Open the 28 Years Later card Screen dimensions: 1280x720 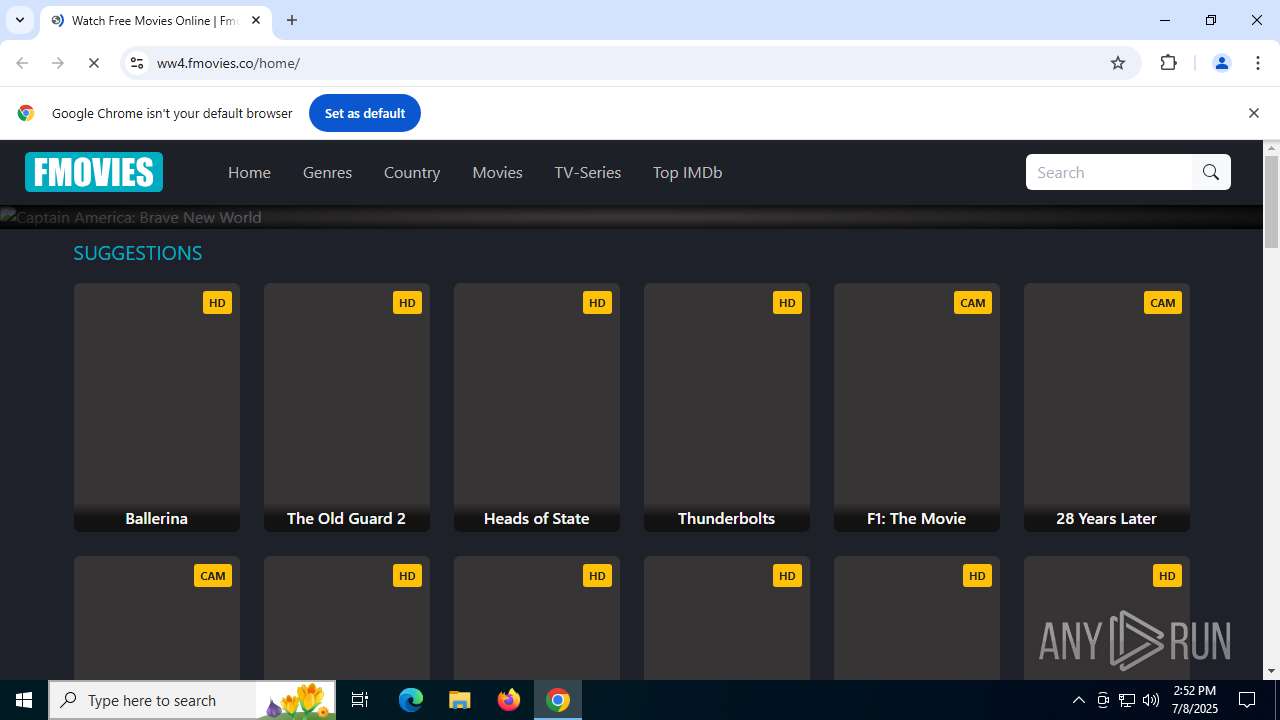tap(1107, 407)
